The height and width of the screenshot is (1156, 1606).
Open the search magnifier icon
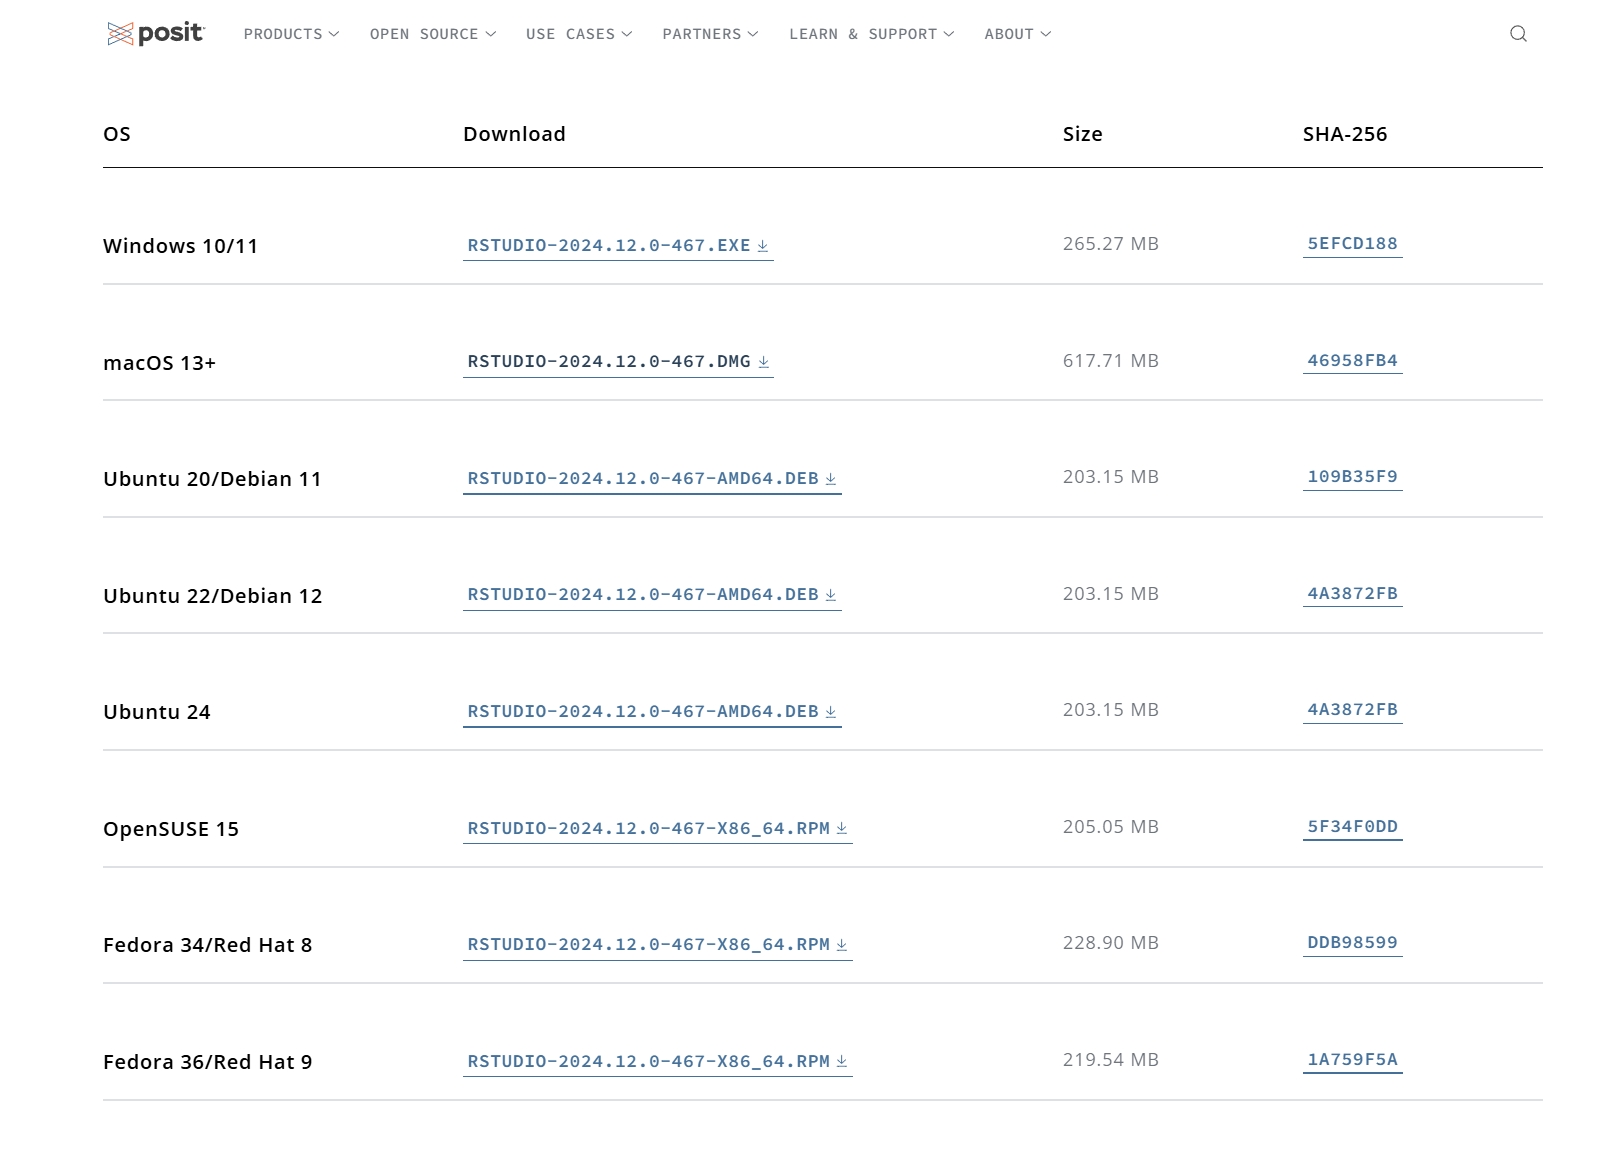[x=1518, y=34]
